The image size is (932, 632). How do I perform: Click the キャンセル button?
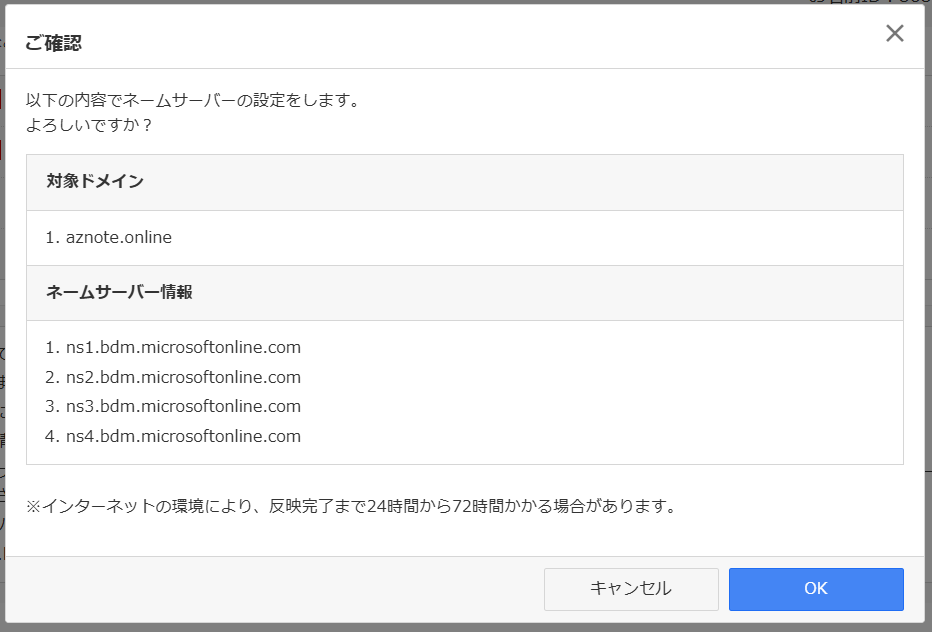coord(631,589)
